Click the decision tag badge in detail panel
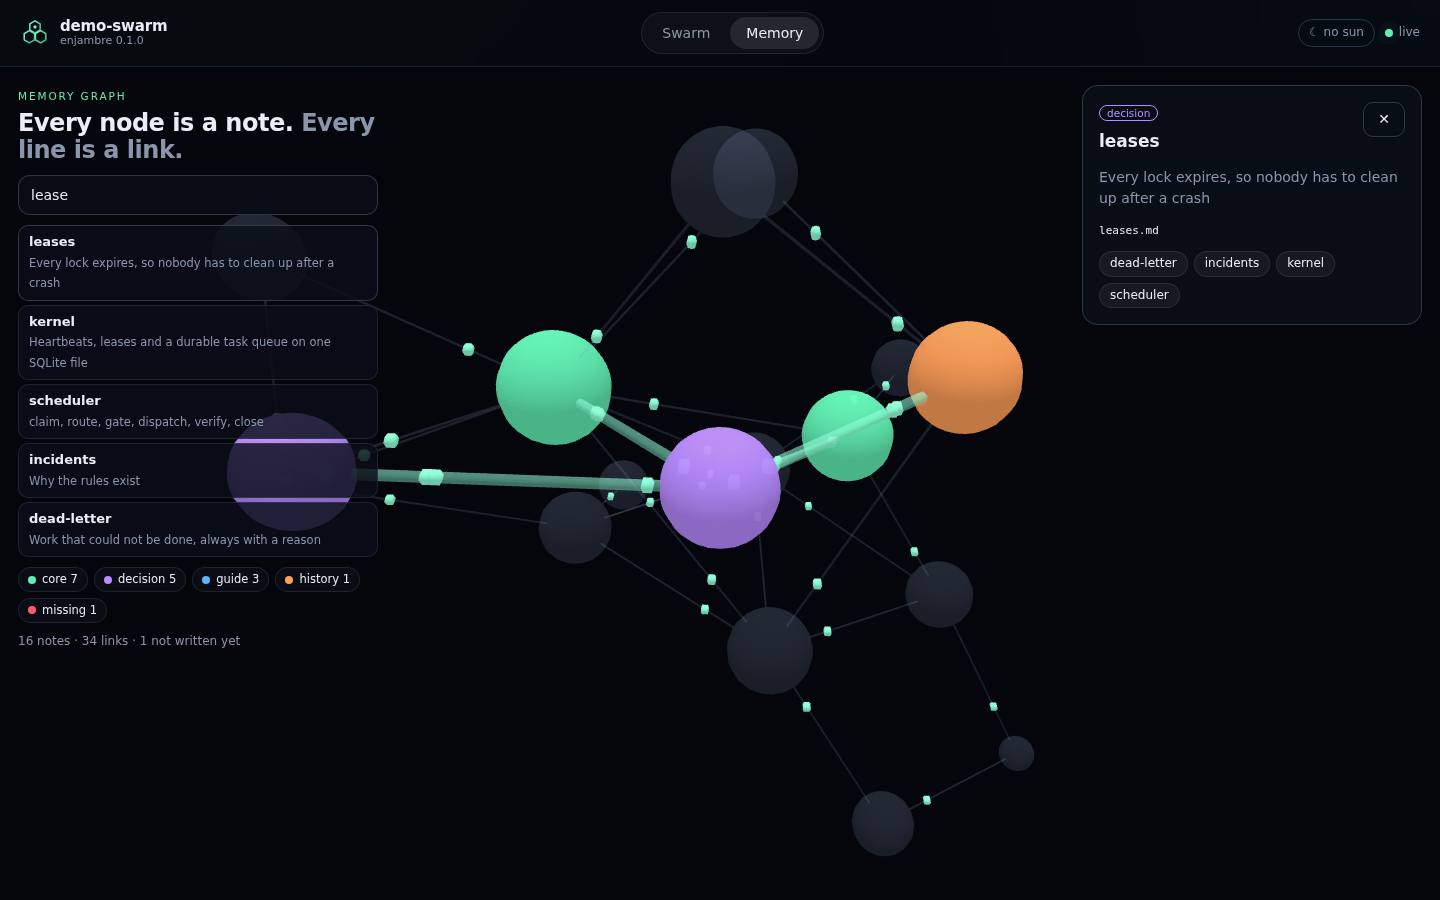The width and height of the screenshot is (1440, 900). pyautogui.click(x=1128, y=113)
